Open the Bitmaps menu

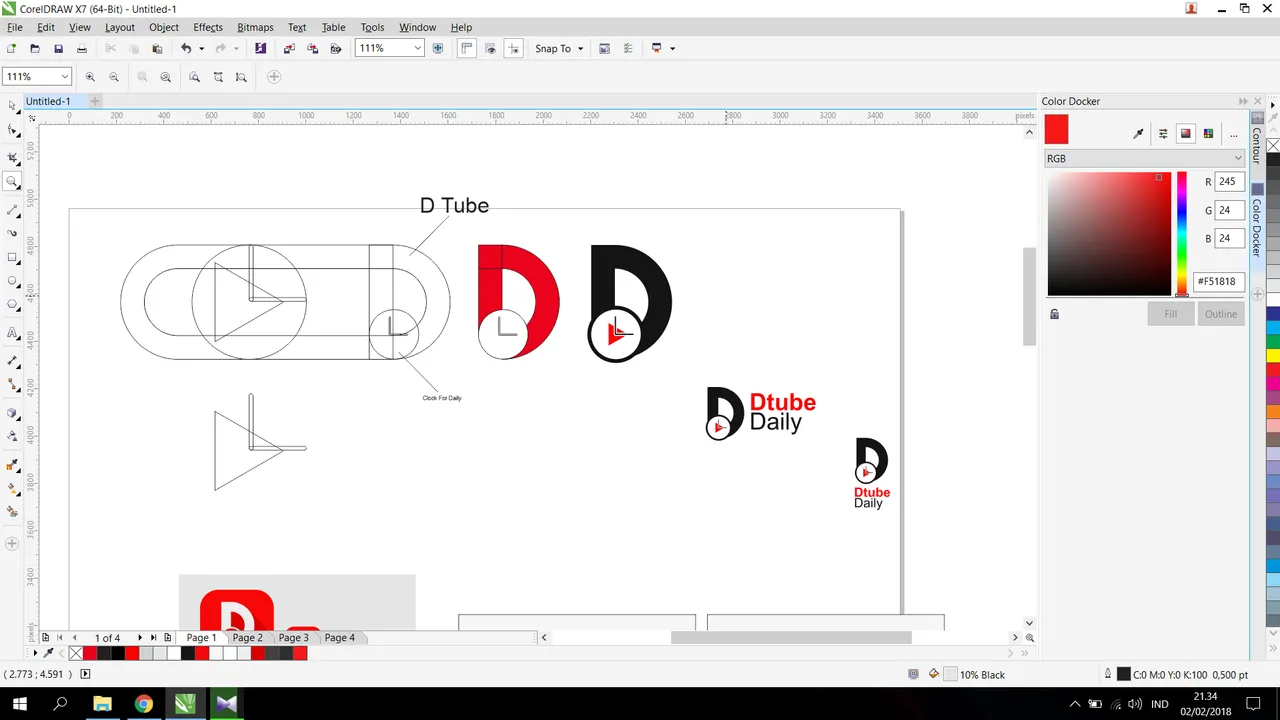point(256,27)
